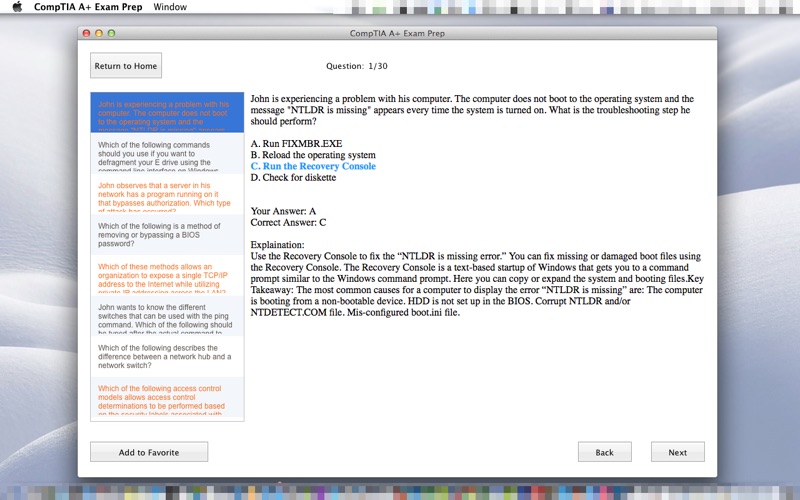
Task: Minimize the exam prep window
Action: [x=99, y=33]
